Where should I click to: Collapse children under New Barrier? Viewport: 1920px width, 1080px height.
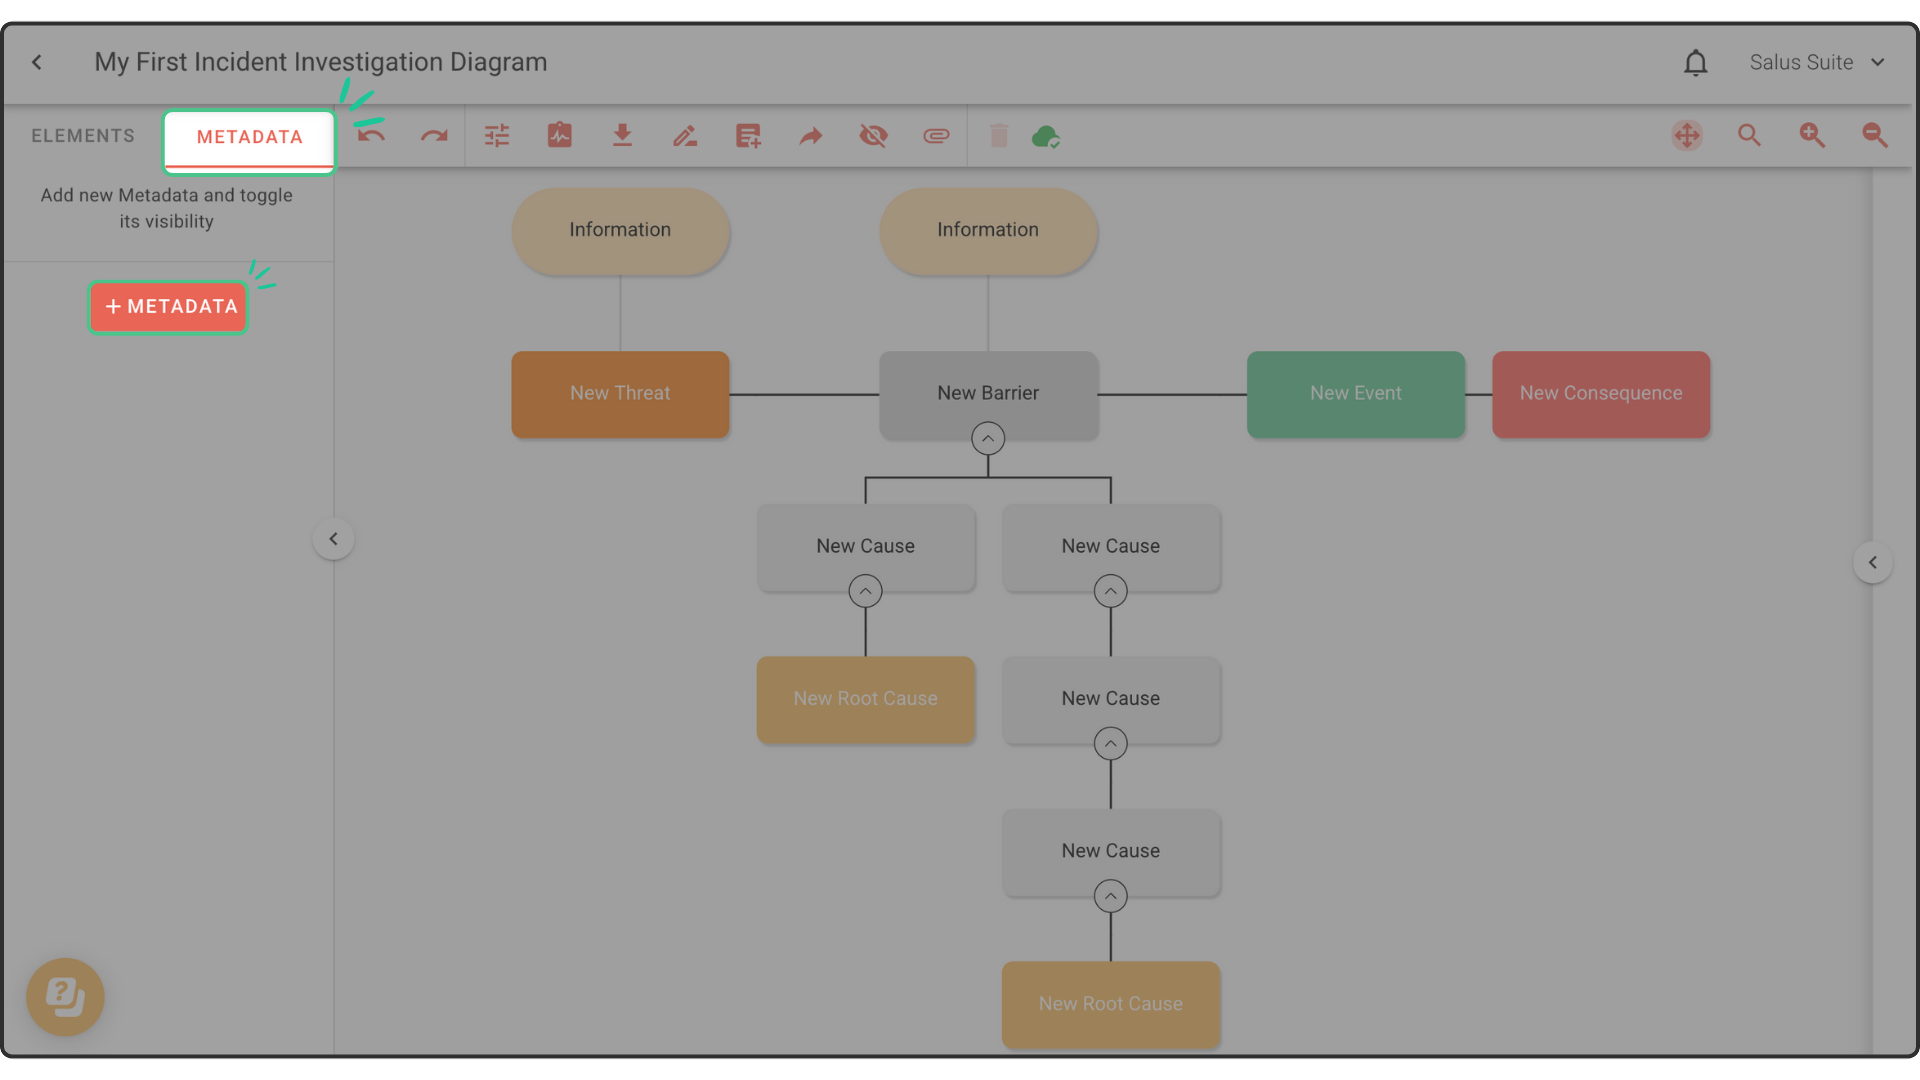[988, 439]
